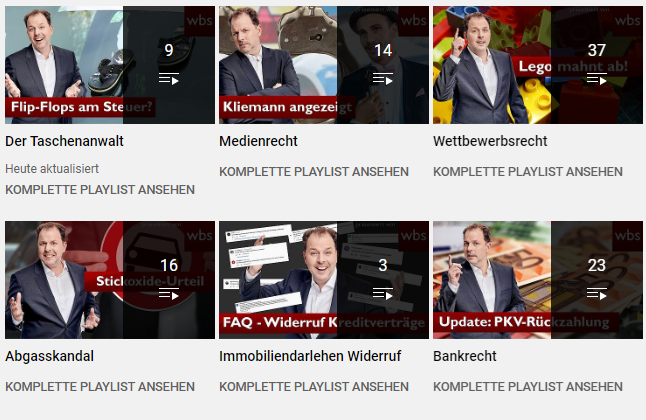View complete playlist under Bankrecht
Screen dimensions: 646x420
point(528,387)
